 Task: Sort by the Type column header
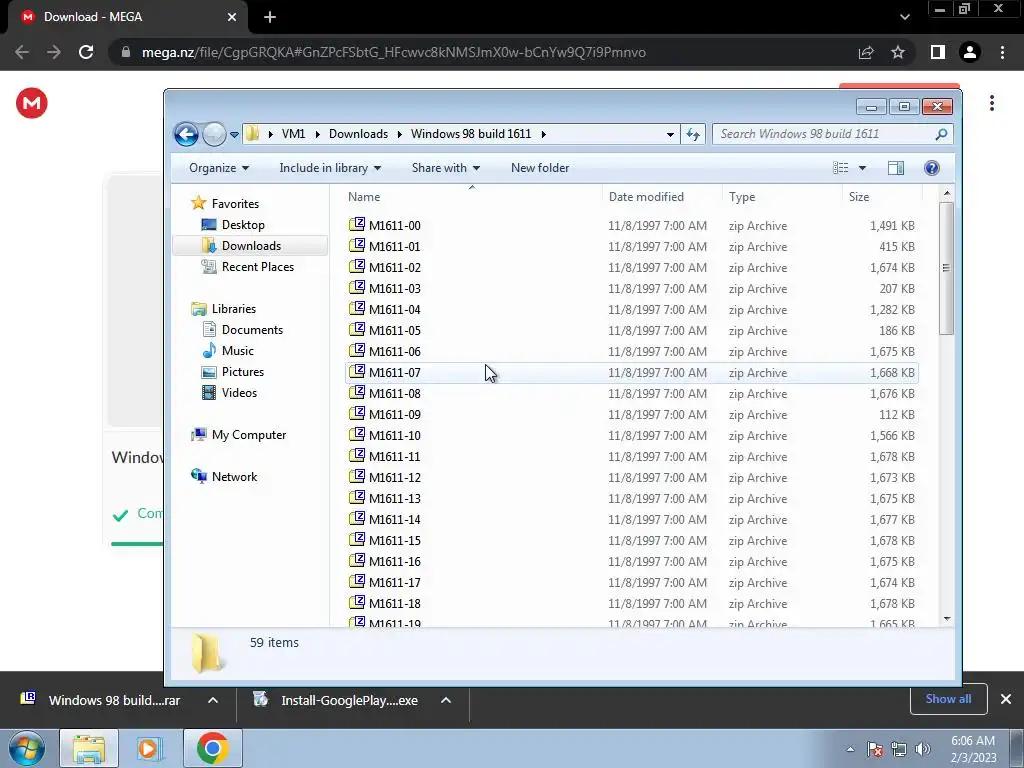(x=742, y=197)
